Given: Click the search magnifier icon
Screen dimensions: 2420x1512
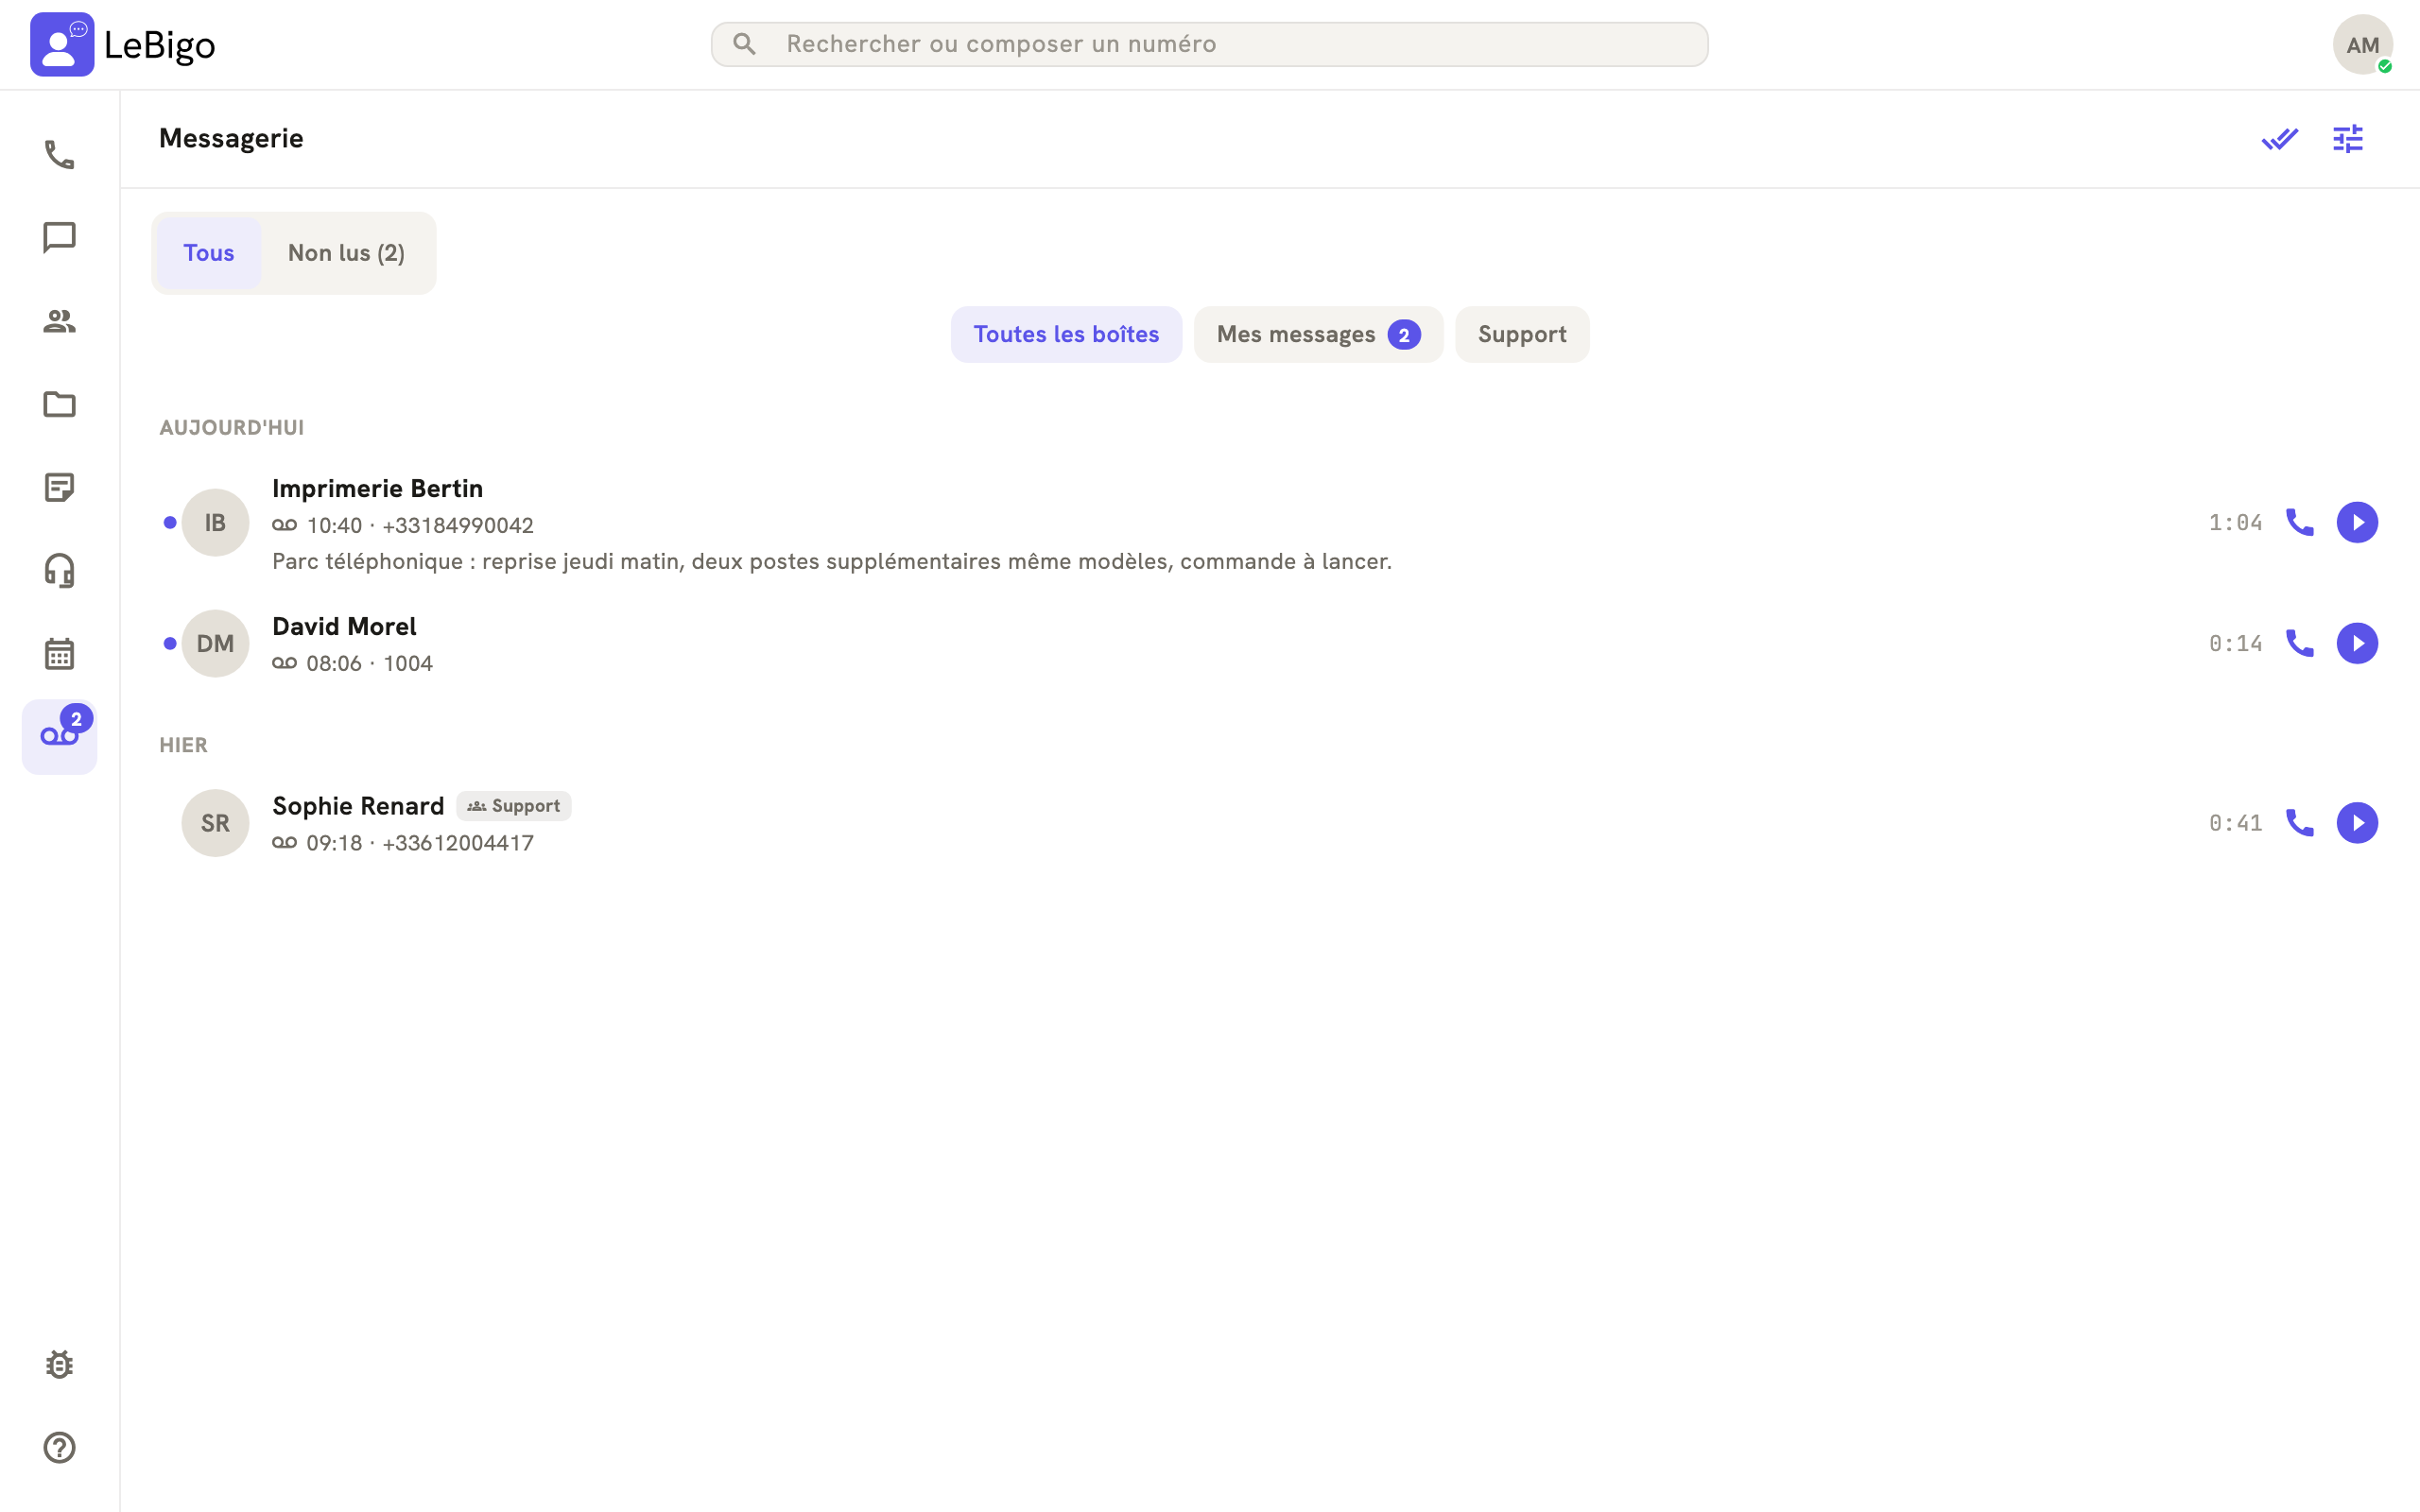Looking at the screenshot, I should [x=744, y=44].
